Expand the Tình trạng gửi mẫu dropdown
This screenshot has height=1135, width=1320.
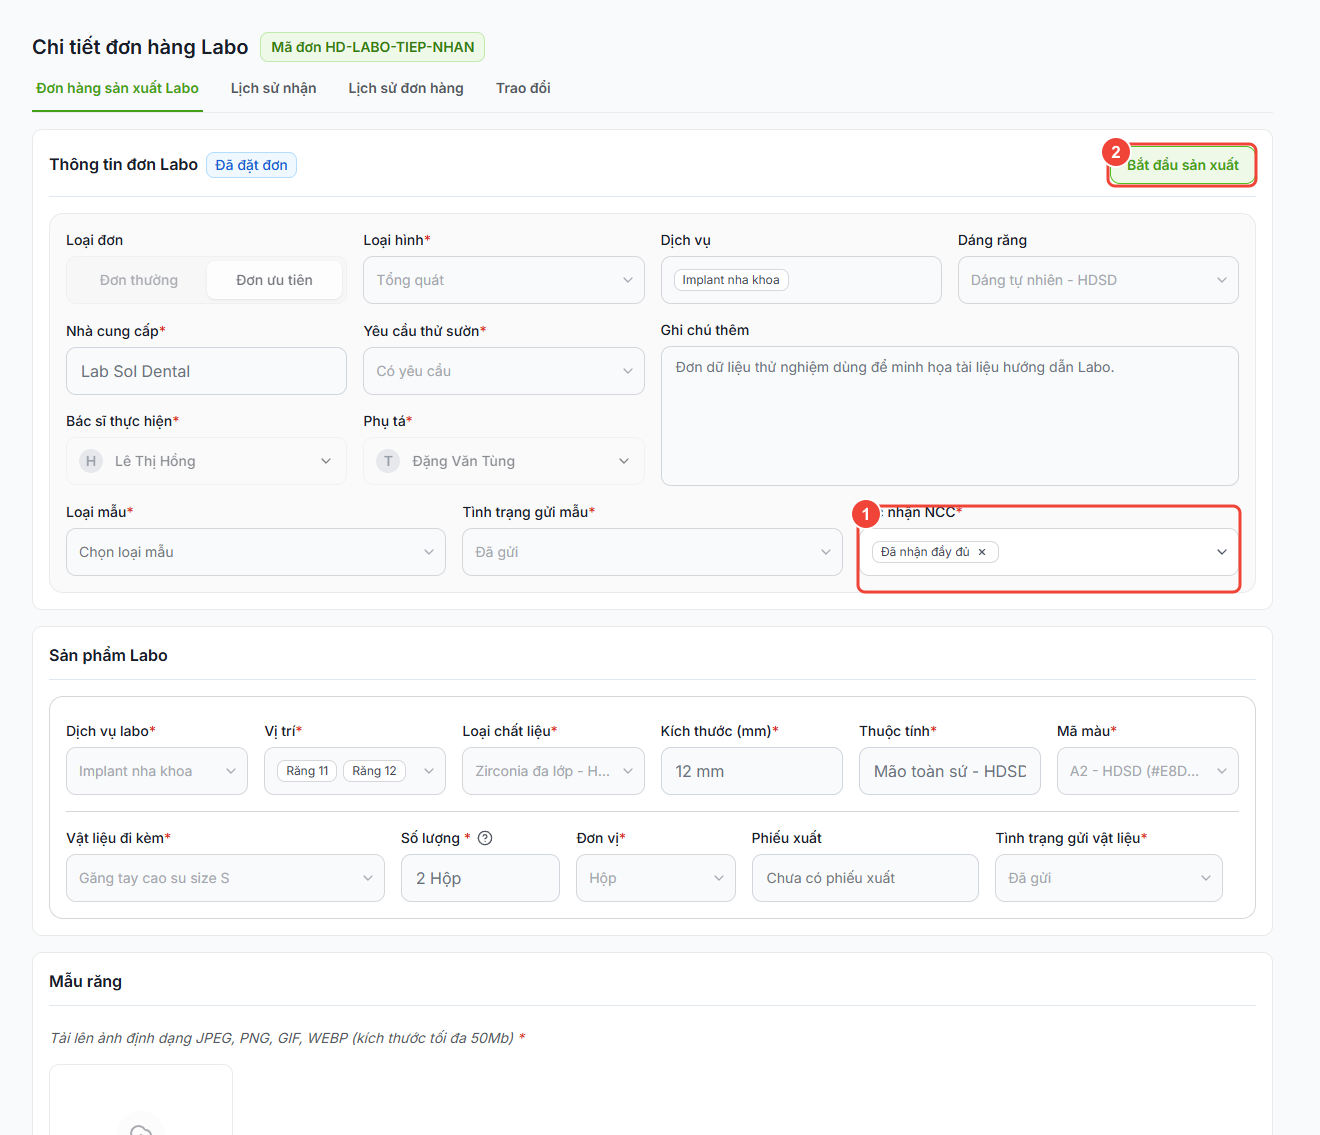point(652,552)
